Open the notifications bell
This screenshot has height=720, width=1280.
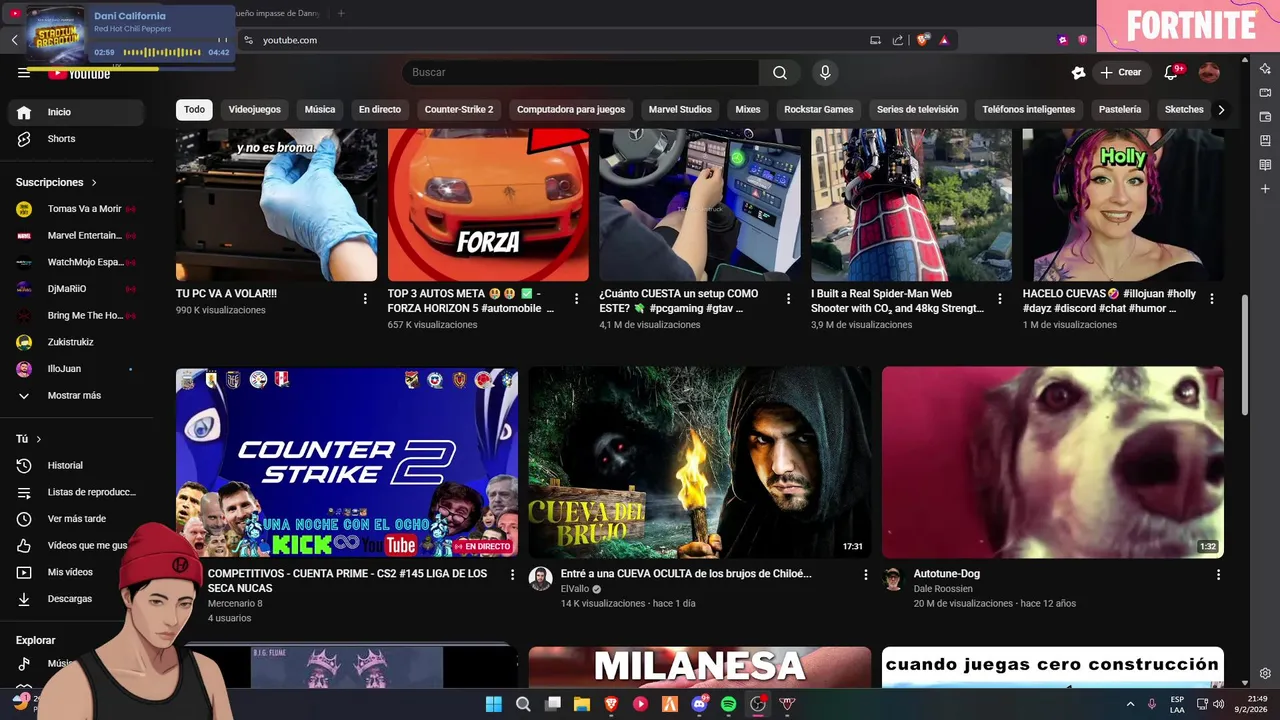pyautogui.click(x=1172, y=72)
